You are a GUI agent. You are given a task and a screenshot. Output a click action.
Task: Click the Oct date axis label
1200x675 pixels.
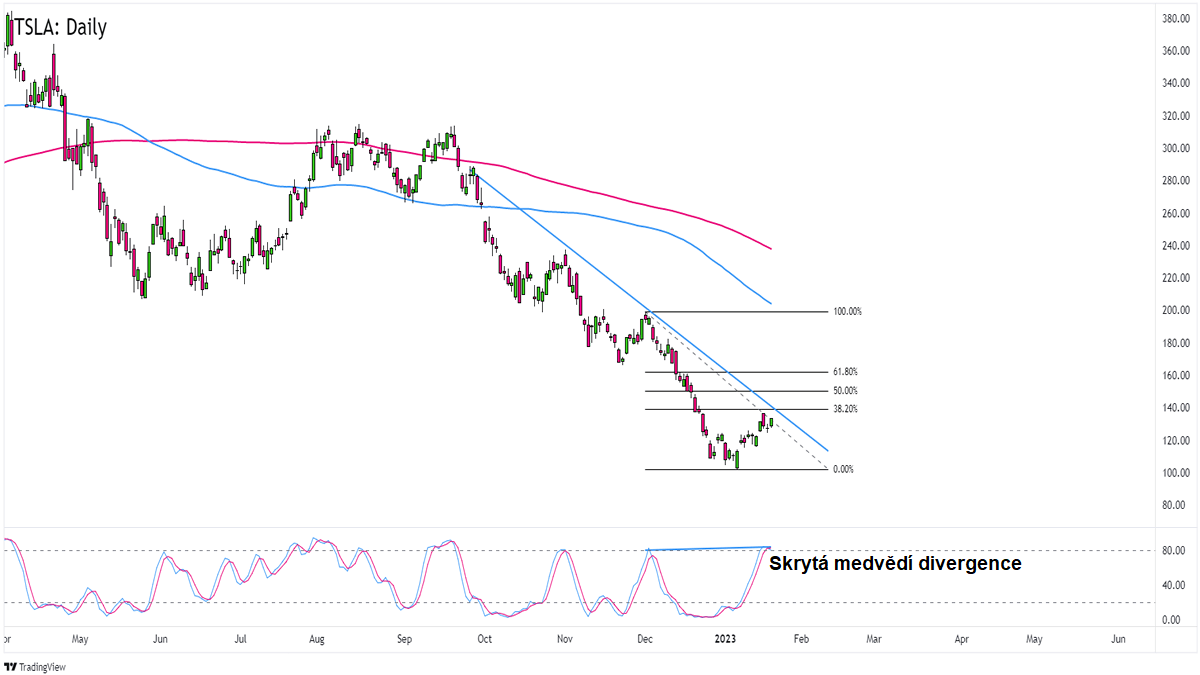pyautogui.click(x=485, y=637)
